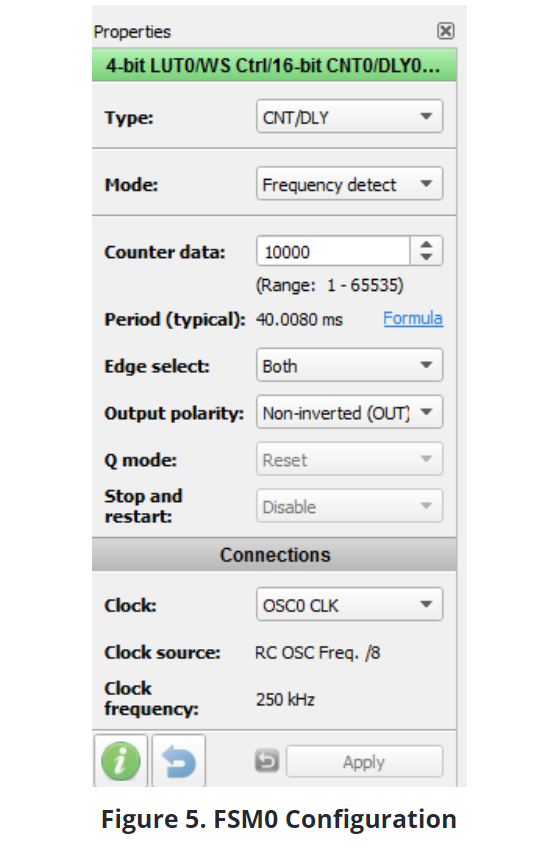Expand the Edge select dropdown

point(349,365)
